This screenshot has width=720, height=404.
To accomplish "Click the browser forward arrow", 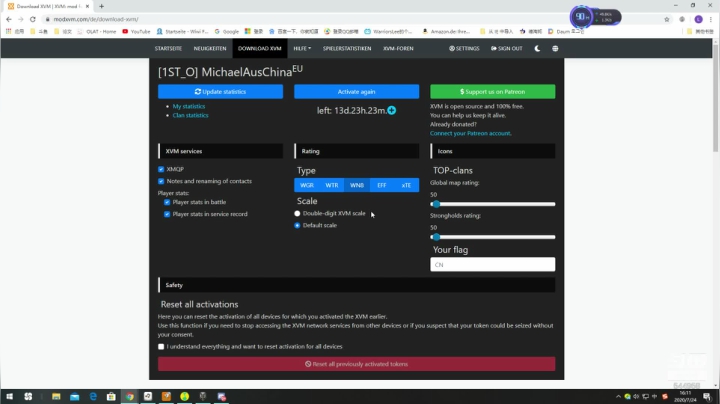I will [x=21, y=19].
